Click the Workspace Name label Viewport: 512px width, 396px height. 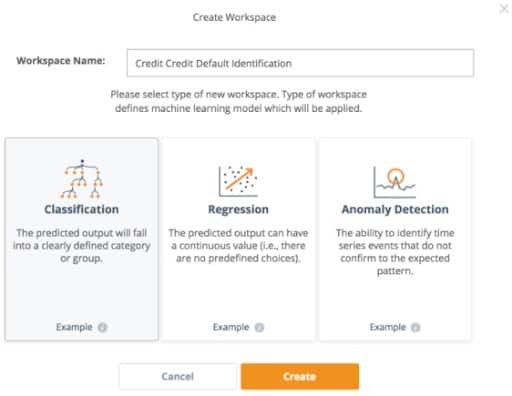click(x=61, y=61)
